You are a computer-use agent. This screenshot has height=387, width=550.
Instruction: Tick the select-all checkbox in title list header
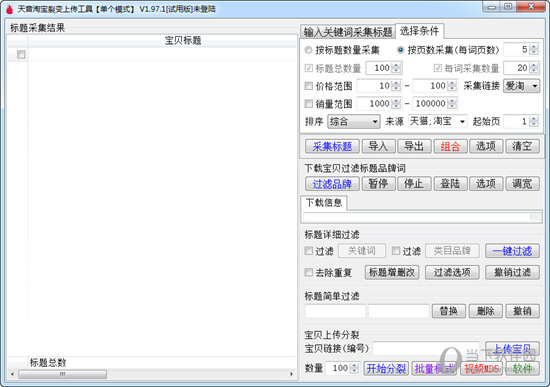21,54
